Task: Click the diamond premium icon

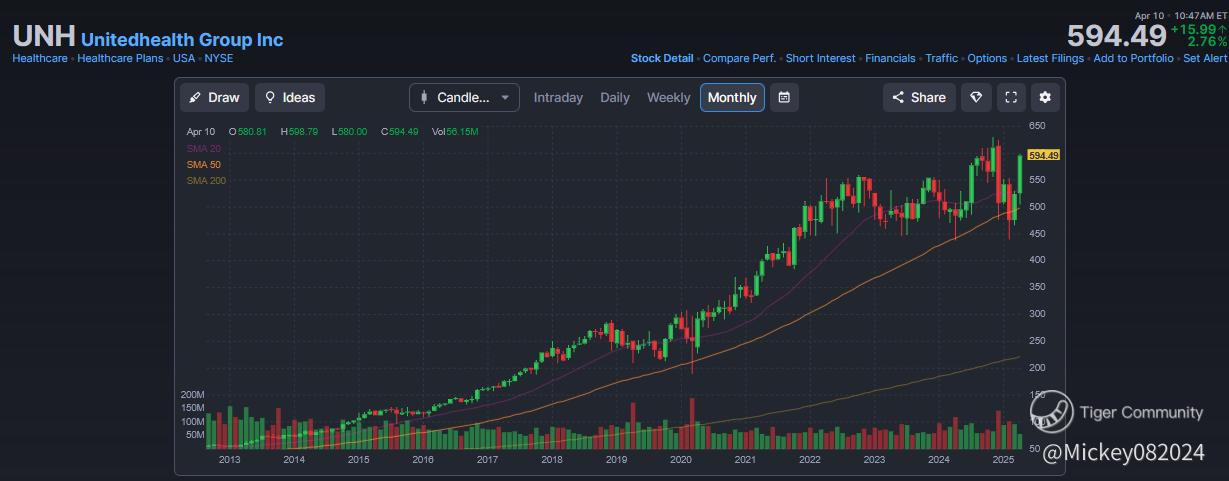Action: (977, 97)
